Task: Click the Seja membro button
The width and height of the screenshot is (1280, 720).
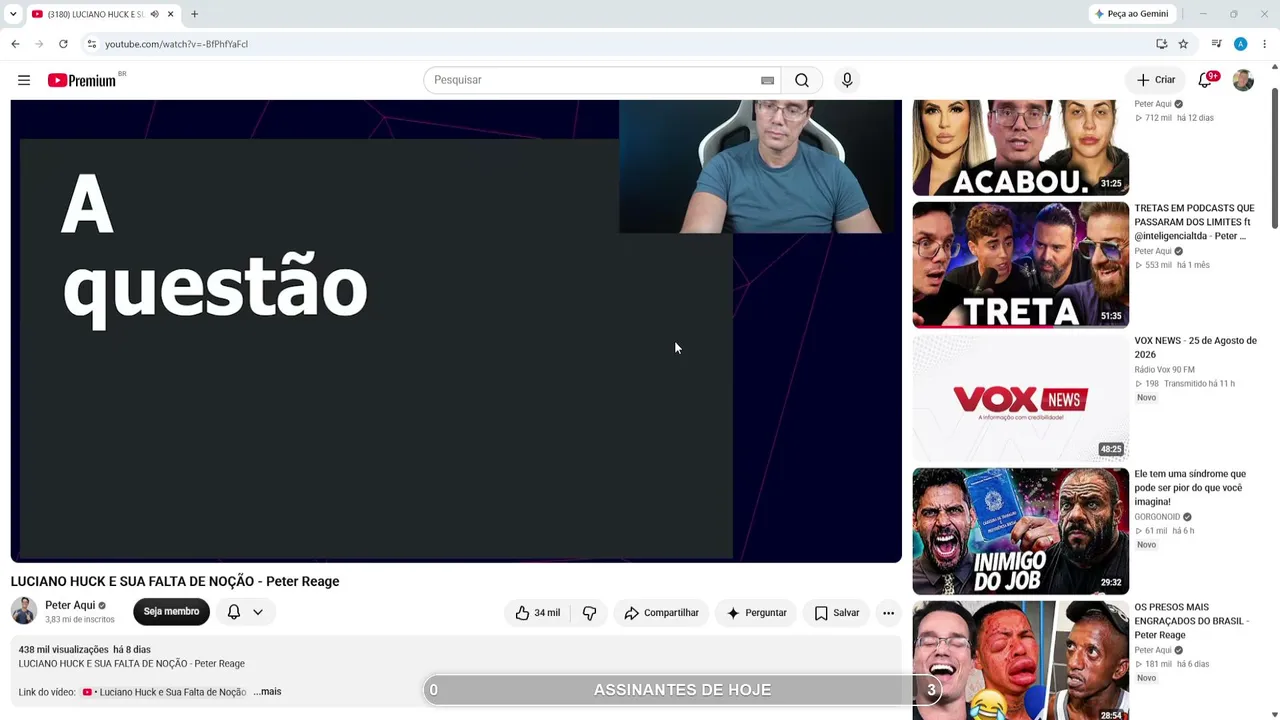Action: pos(171,612)
